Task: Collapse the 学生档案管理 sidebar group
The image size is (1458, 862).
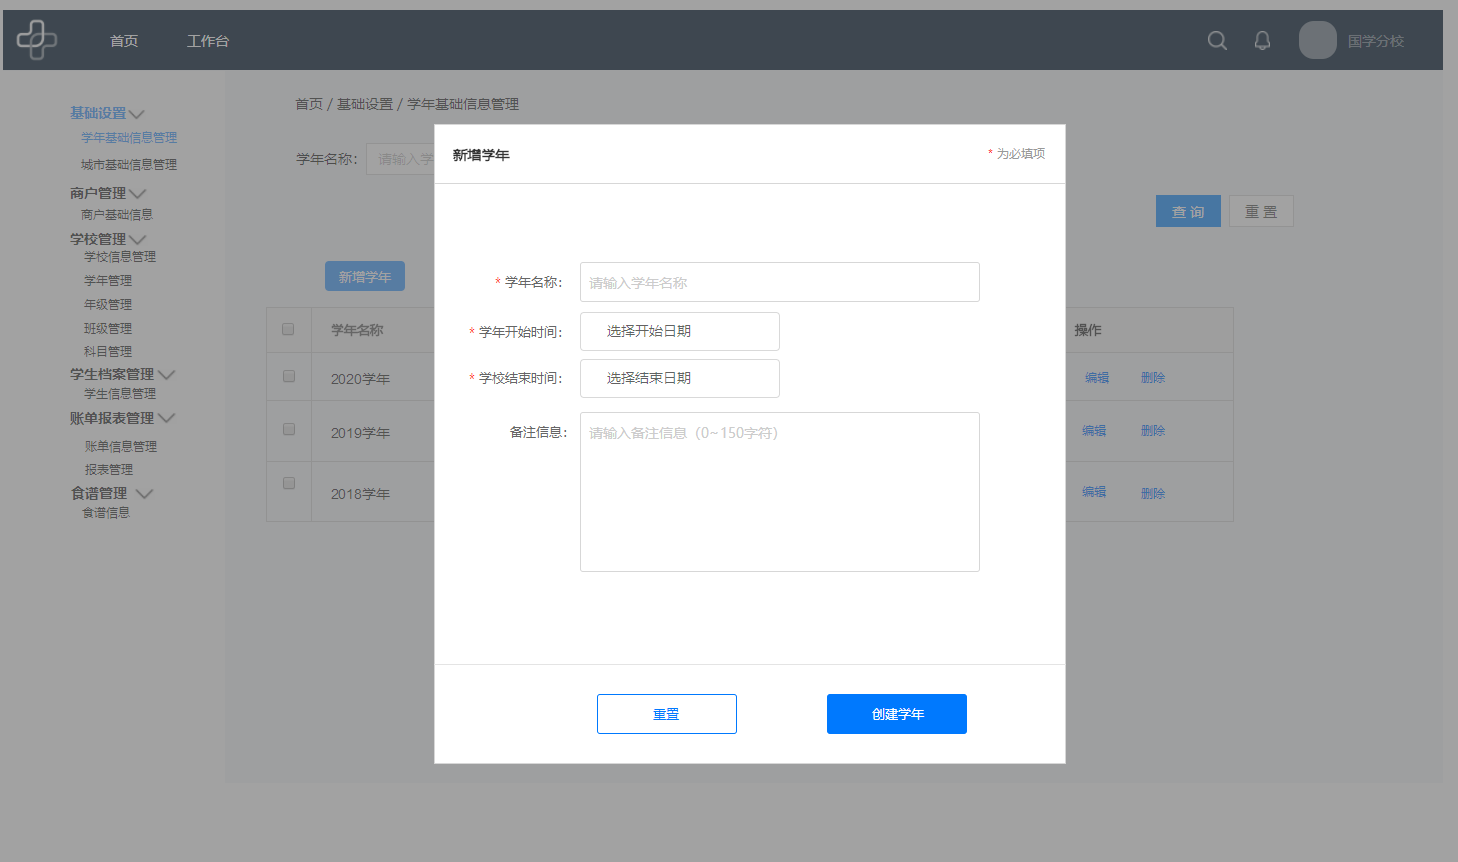Action: coord(122,374)
